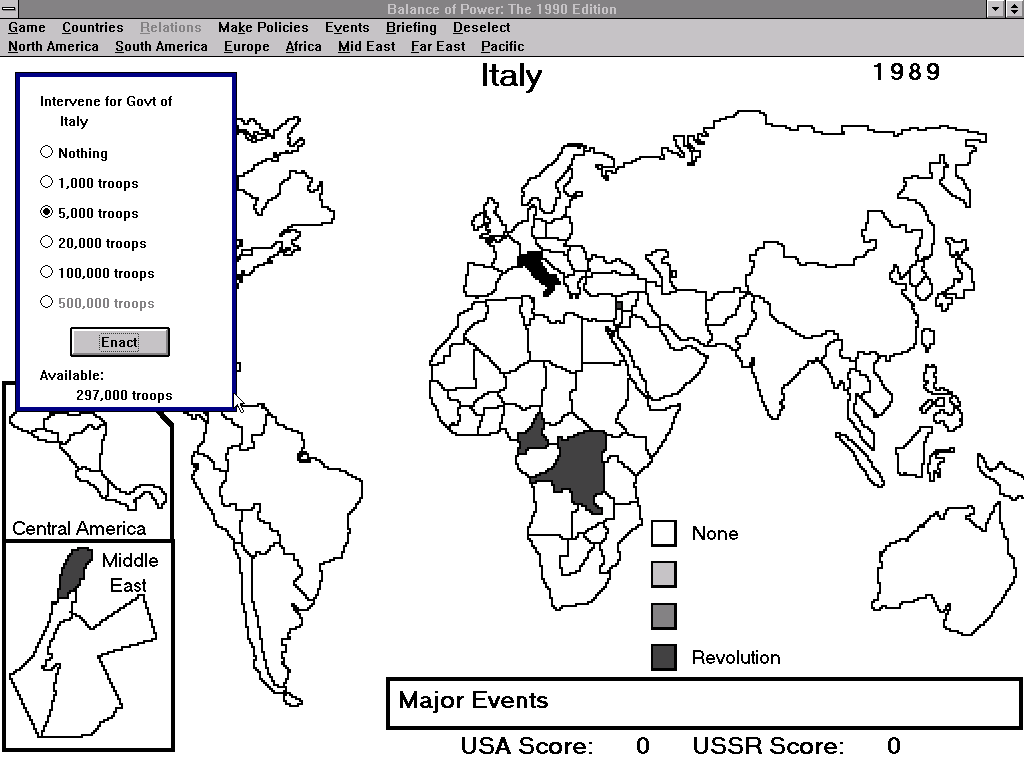Click Deselect in the menu bar
The image size is (1024, 768).
[481, 27]
